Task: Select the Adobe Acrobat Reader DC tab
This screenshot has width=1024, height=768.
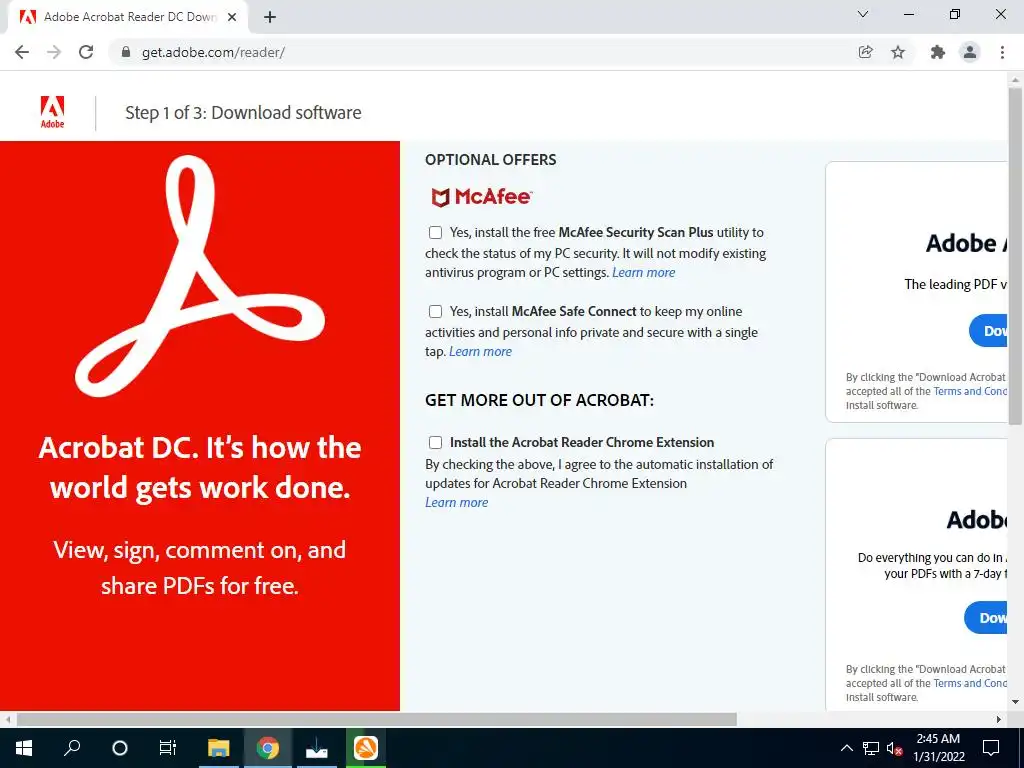Action: [127, 17]
